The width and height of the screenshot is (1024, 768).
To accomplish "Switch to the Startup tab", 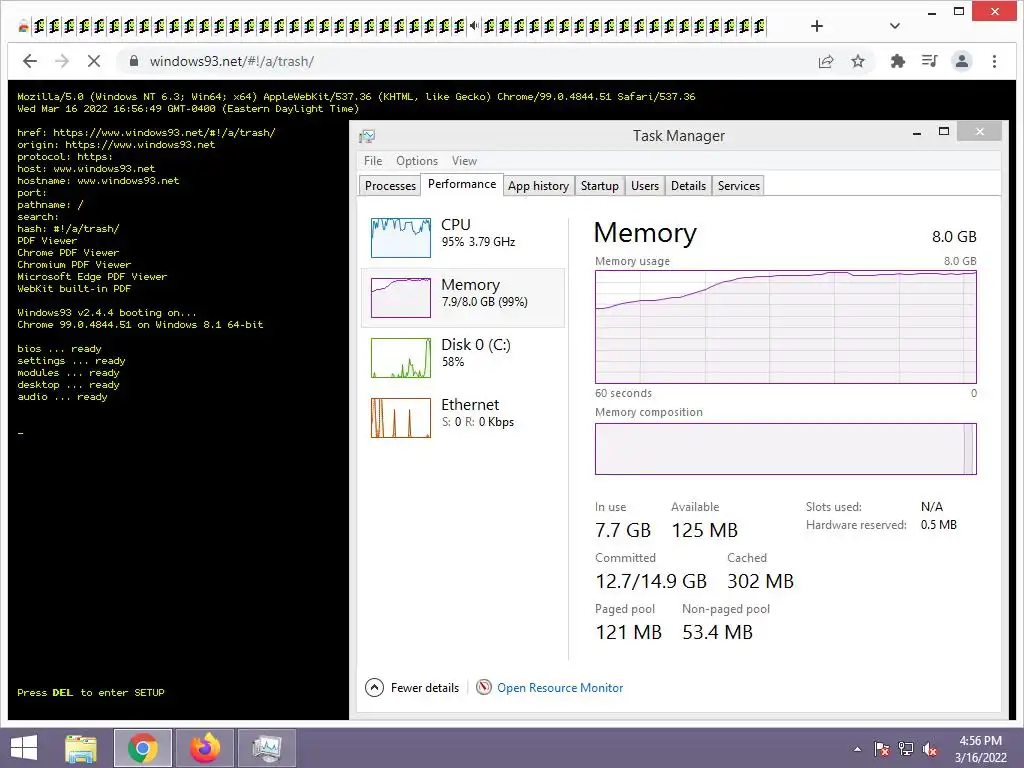I will [x=600, y=185].
